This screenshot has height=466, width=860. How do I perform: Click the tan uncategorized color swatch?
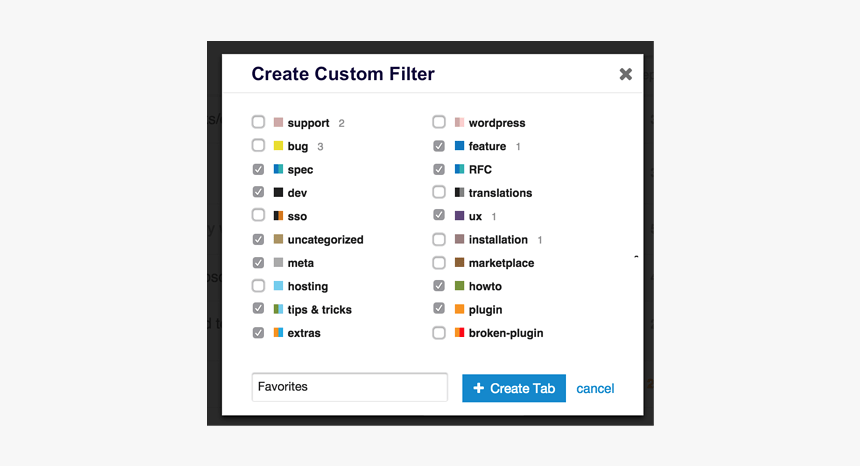(279, 239)
